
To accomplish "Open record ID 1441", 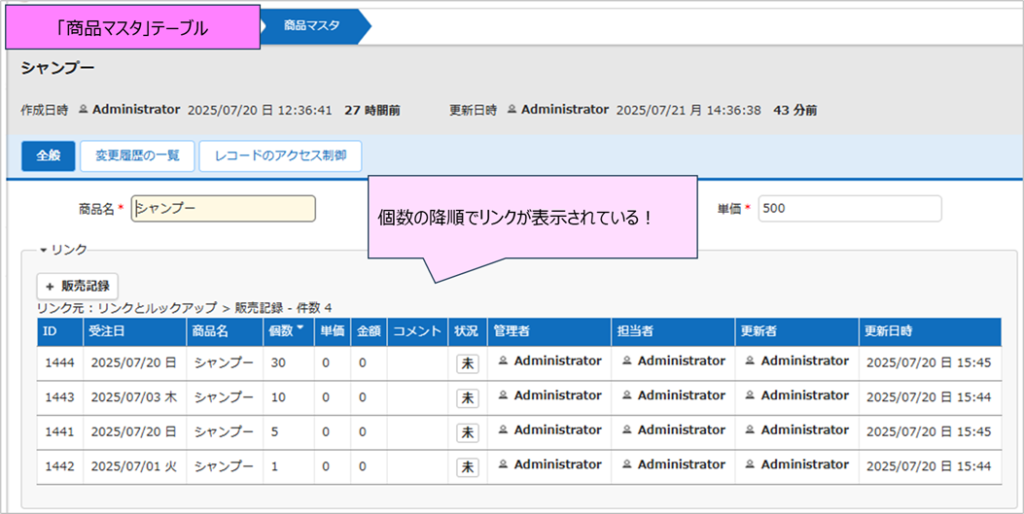I will click(59, 432).
